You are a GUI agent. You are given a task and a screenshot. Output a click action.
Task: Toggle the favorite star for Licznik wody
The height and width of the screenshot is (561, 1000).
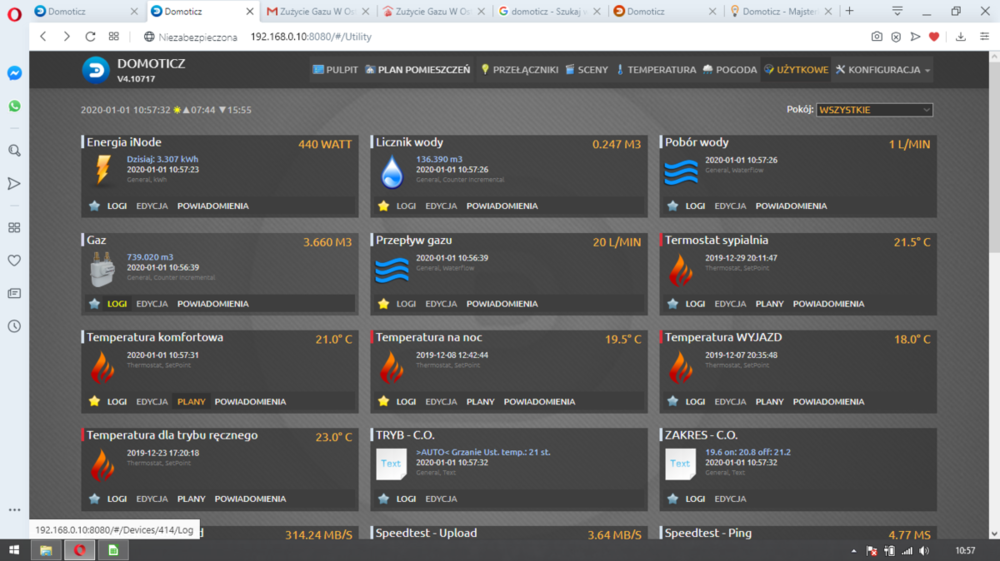[x=383, y=206]
